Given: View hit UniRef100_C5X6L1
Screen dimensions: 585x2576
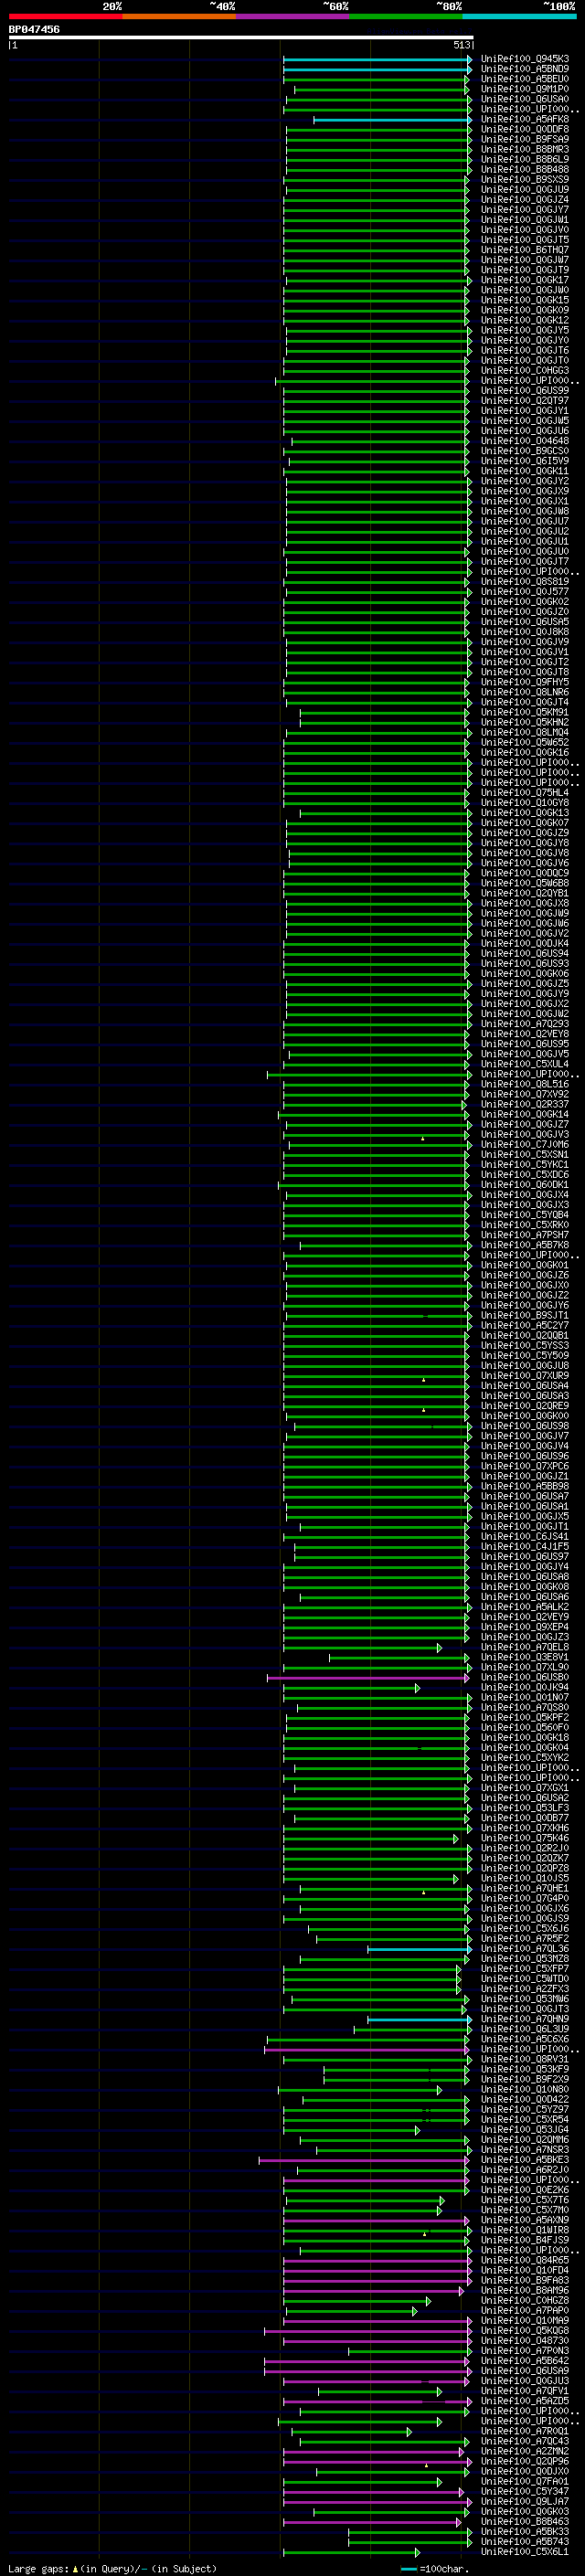Looking at the screenshot, I should tap(525, 2551).
